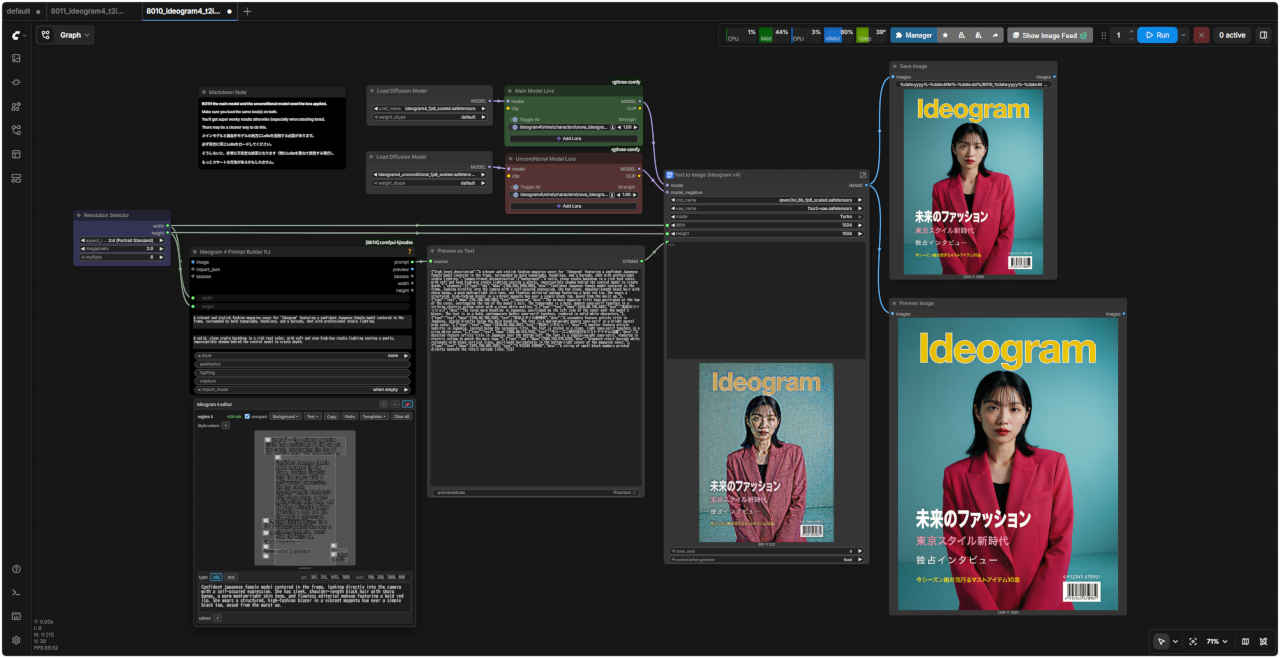This screenshot has width=1280, height=658.
Task: Grab the drag handle dots before queue count
Action: tap(1104, 35)
